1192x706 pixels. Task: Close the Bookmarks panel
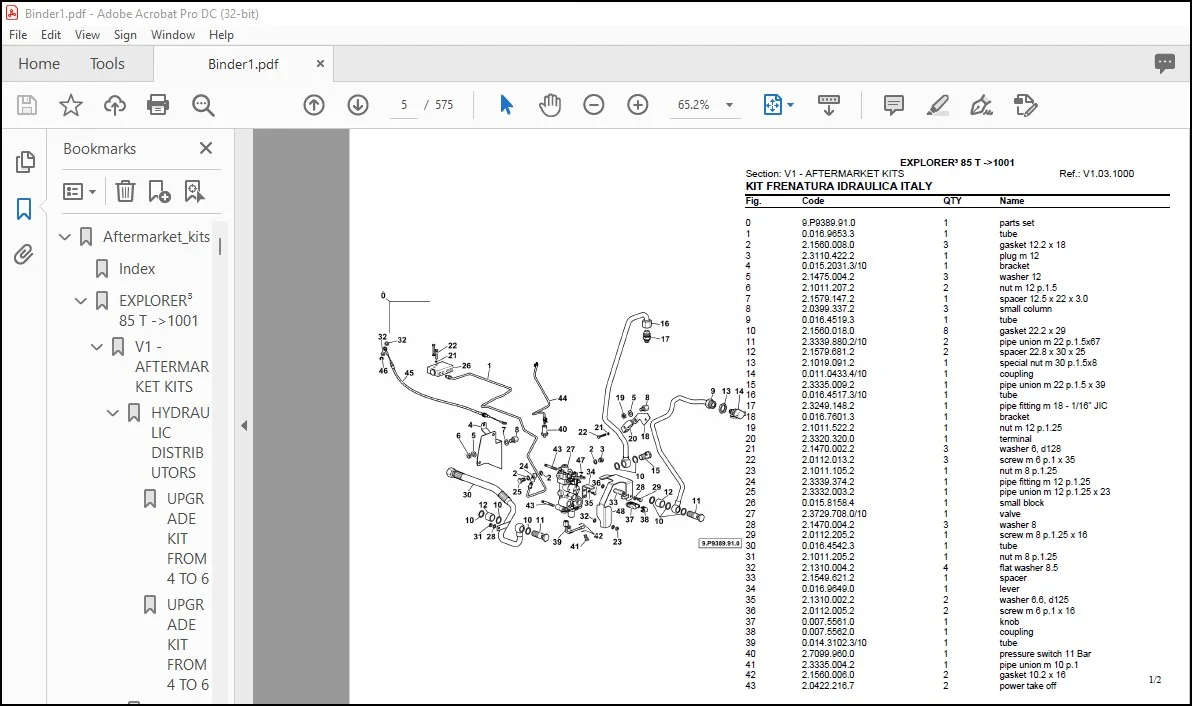click(206, 148)
